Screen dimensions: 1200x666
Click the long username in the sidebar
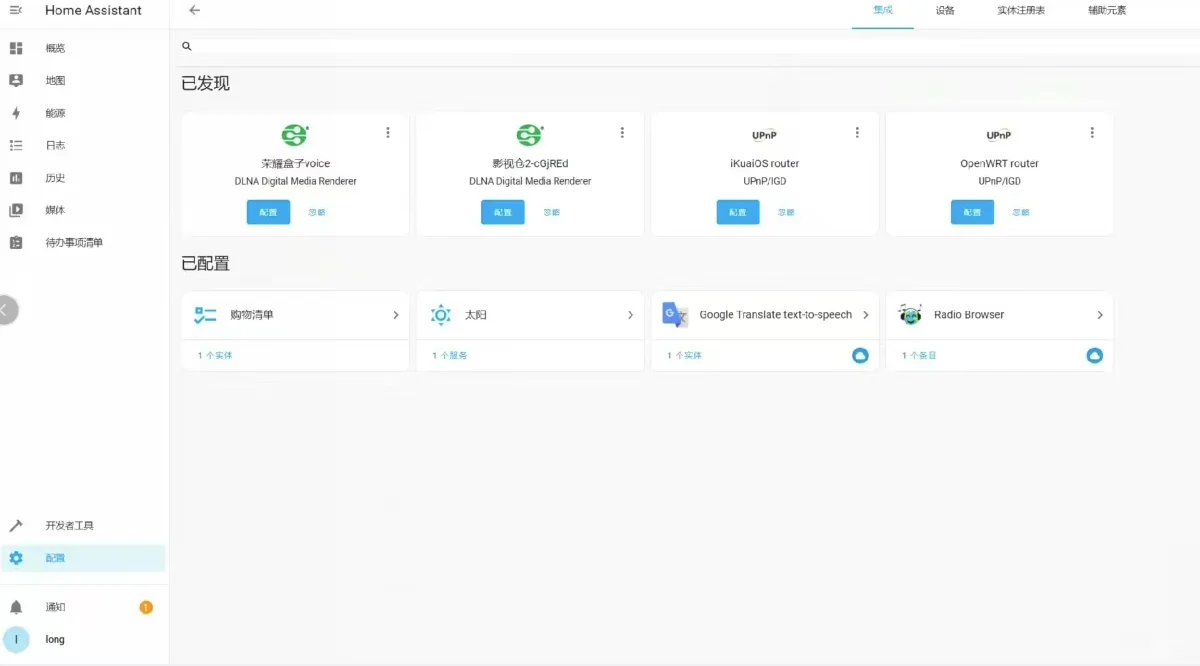(55, 639)
